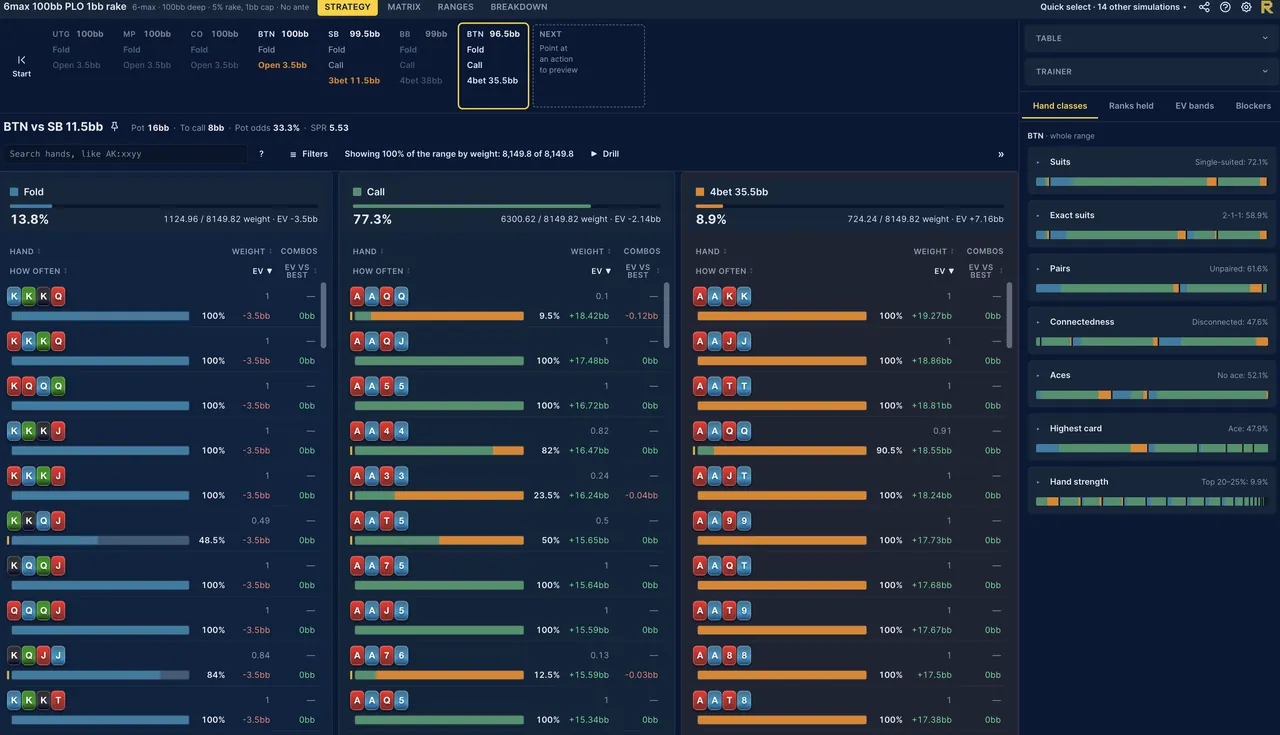This screenshot has height=735, width=1280.
Task: Choose 4bet 35.5bb in the active BTN card
Action: point(492,80)
